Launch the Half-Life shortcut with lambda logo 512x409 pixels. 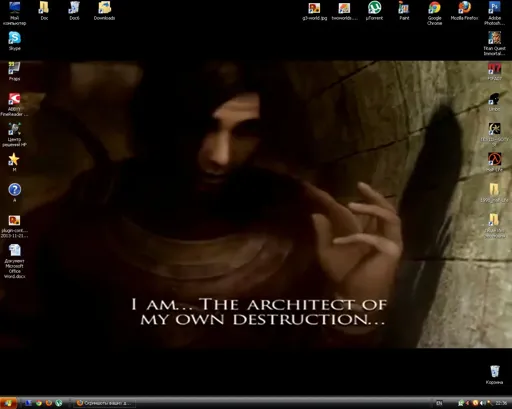tap(494, 162)
